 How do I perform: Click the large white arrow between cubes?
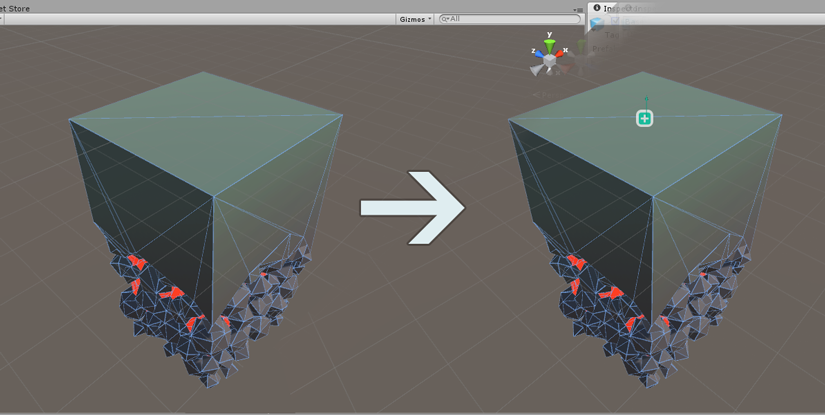[411, 207]
